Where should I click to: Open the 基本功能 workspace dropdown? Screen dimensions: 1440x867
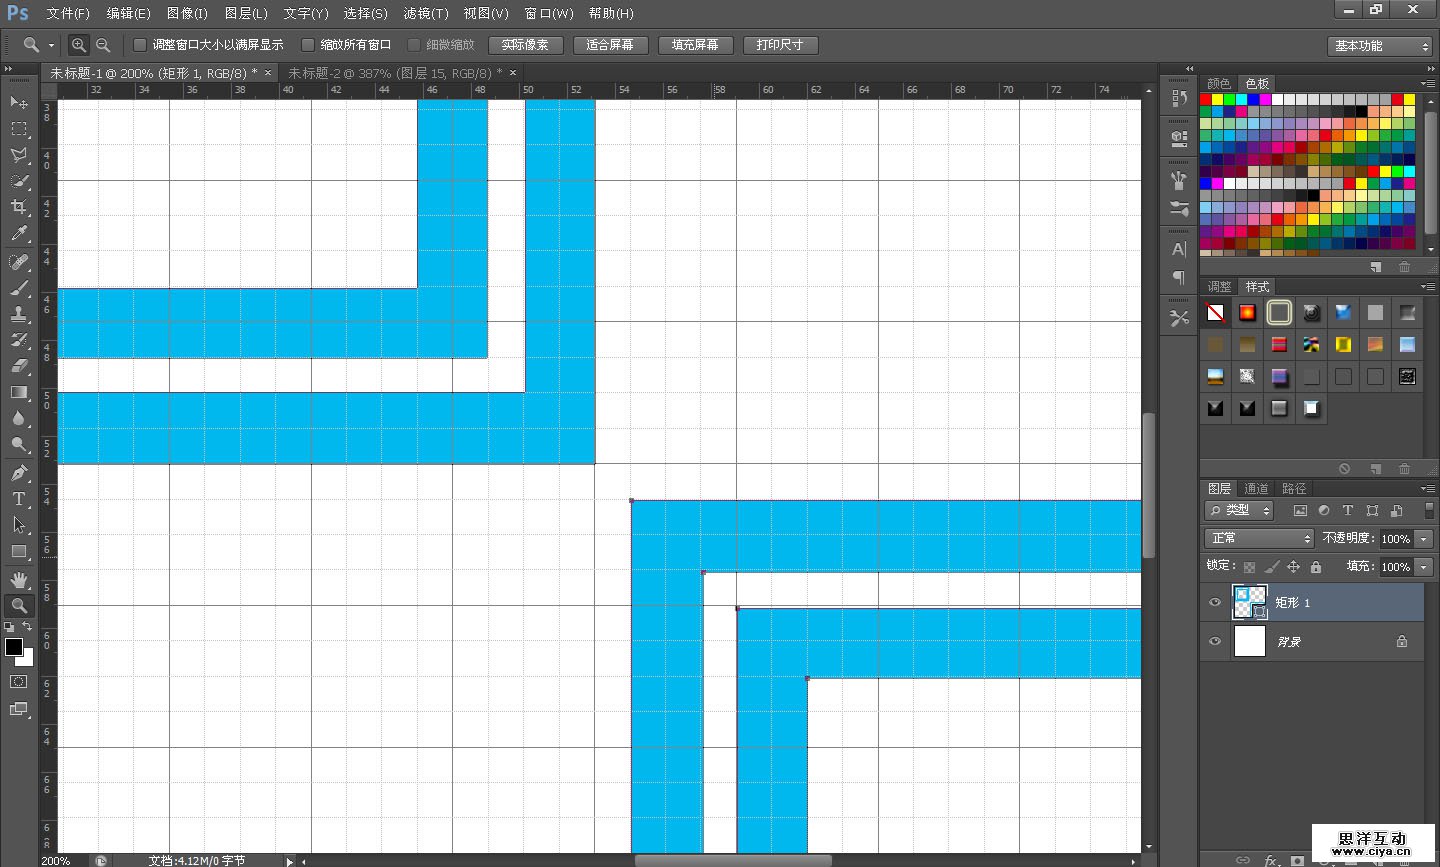(1381, 46)
